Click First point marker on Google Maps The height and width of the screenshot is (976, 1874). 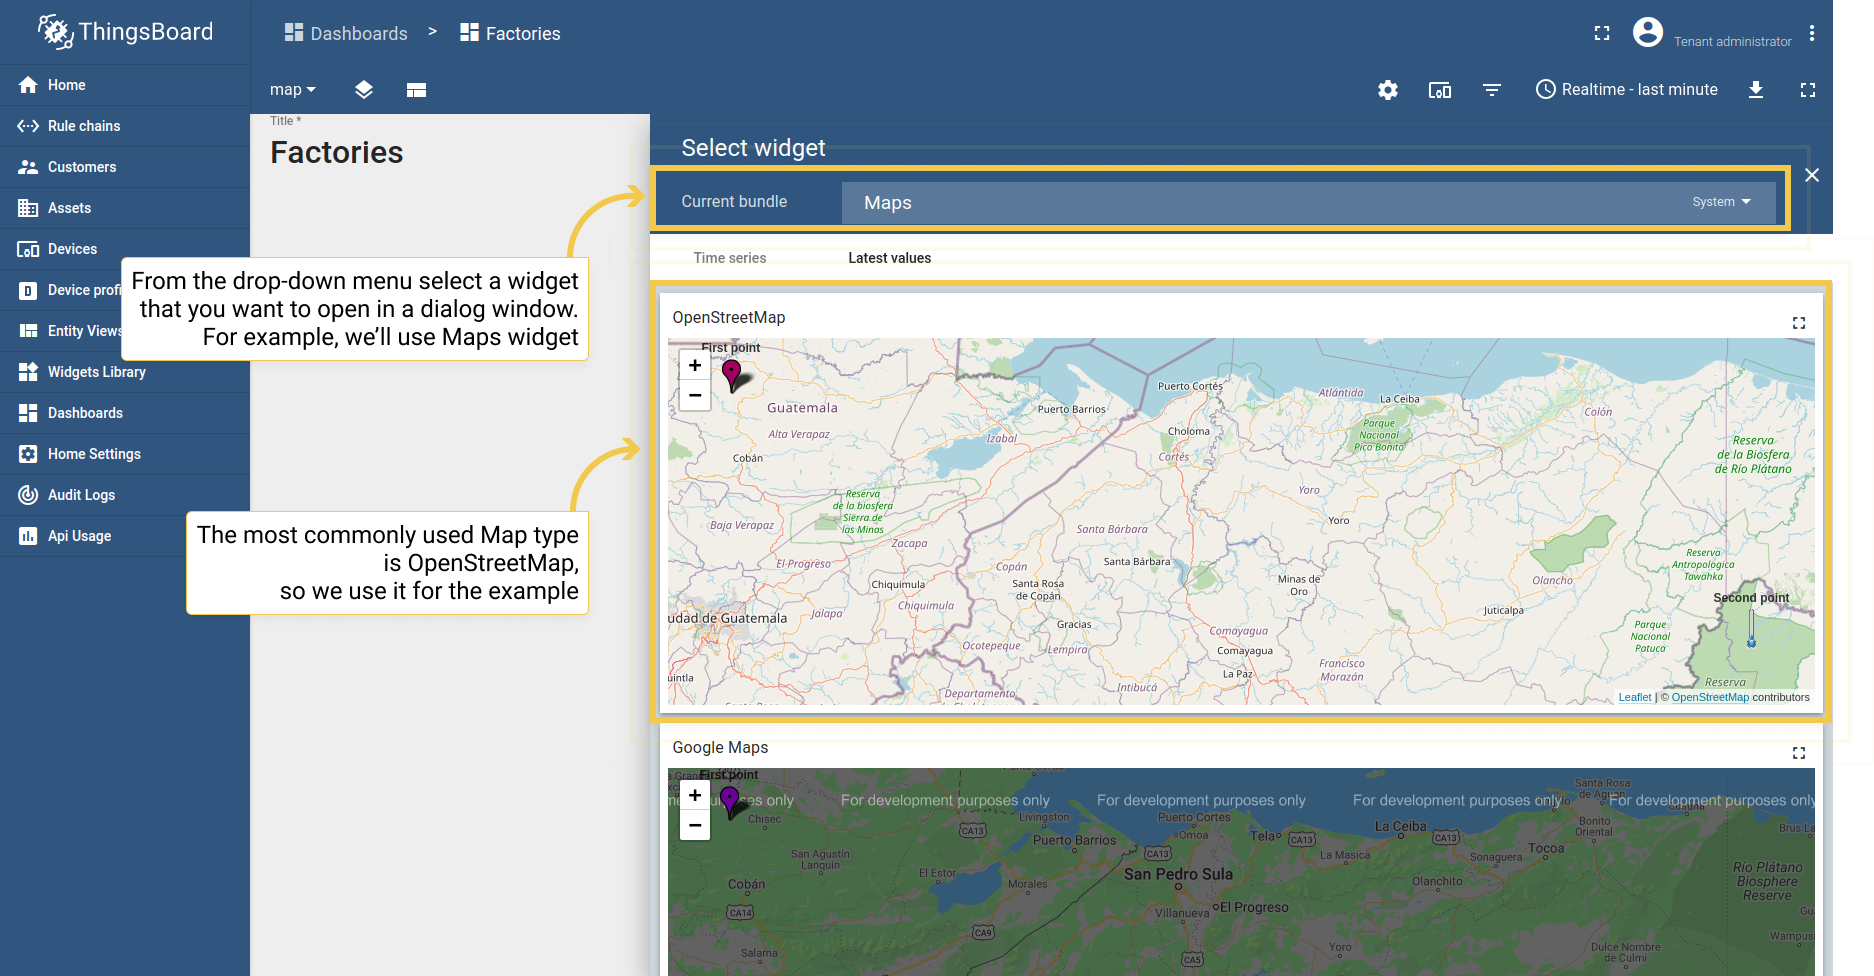click(x=730, y=802)
